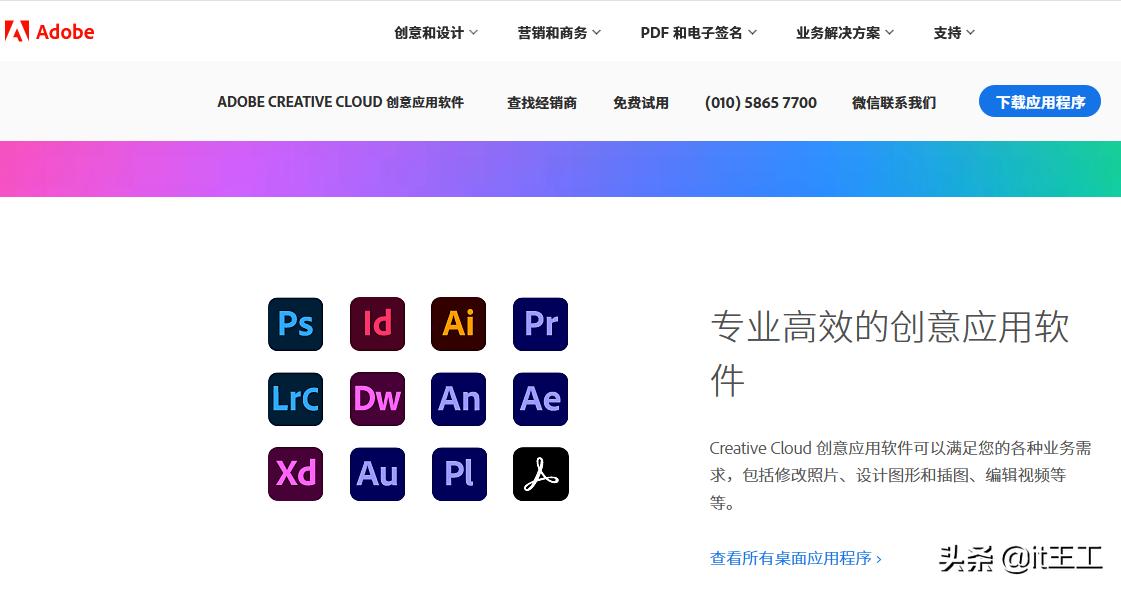The height and width of the screenshot is (591, 1121).
Task: Open the Illustrator (Ai) icon
Action: (x=458, y=324)
